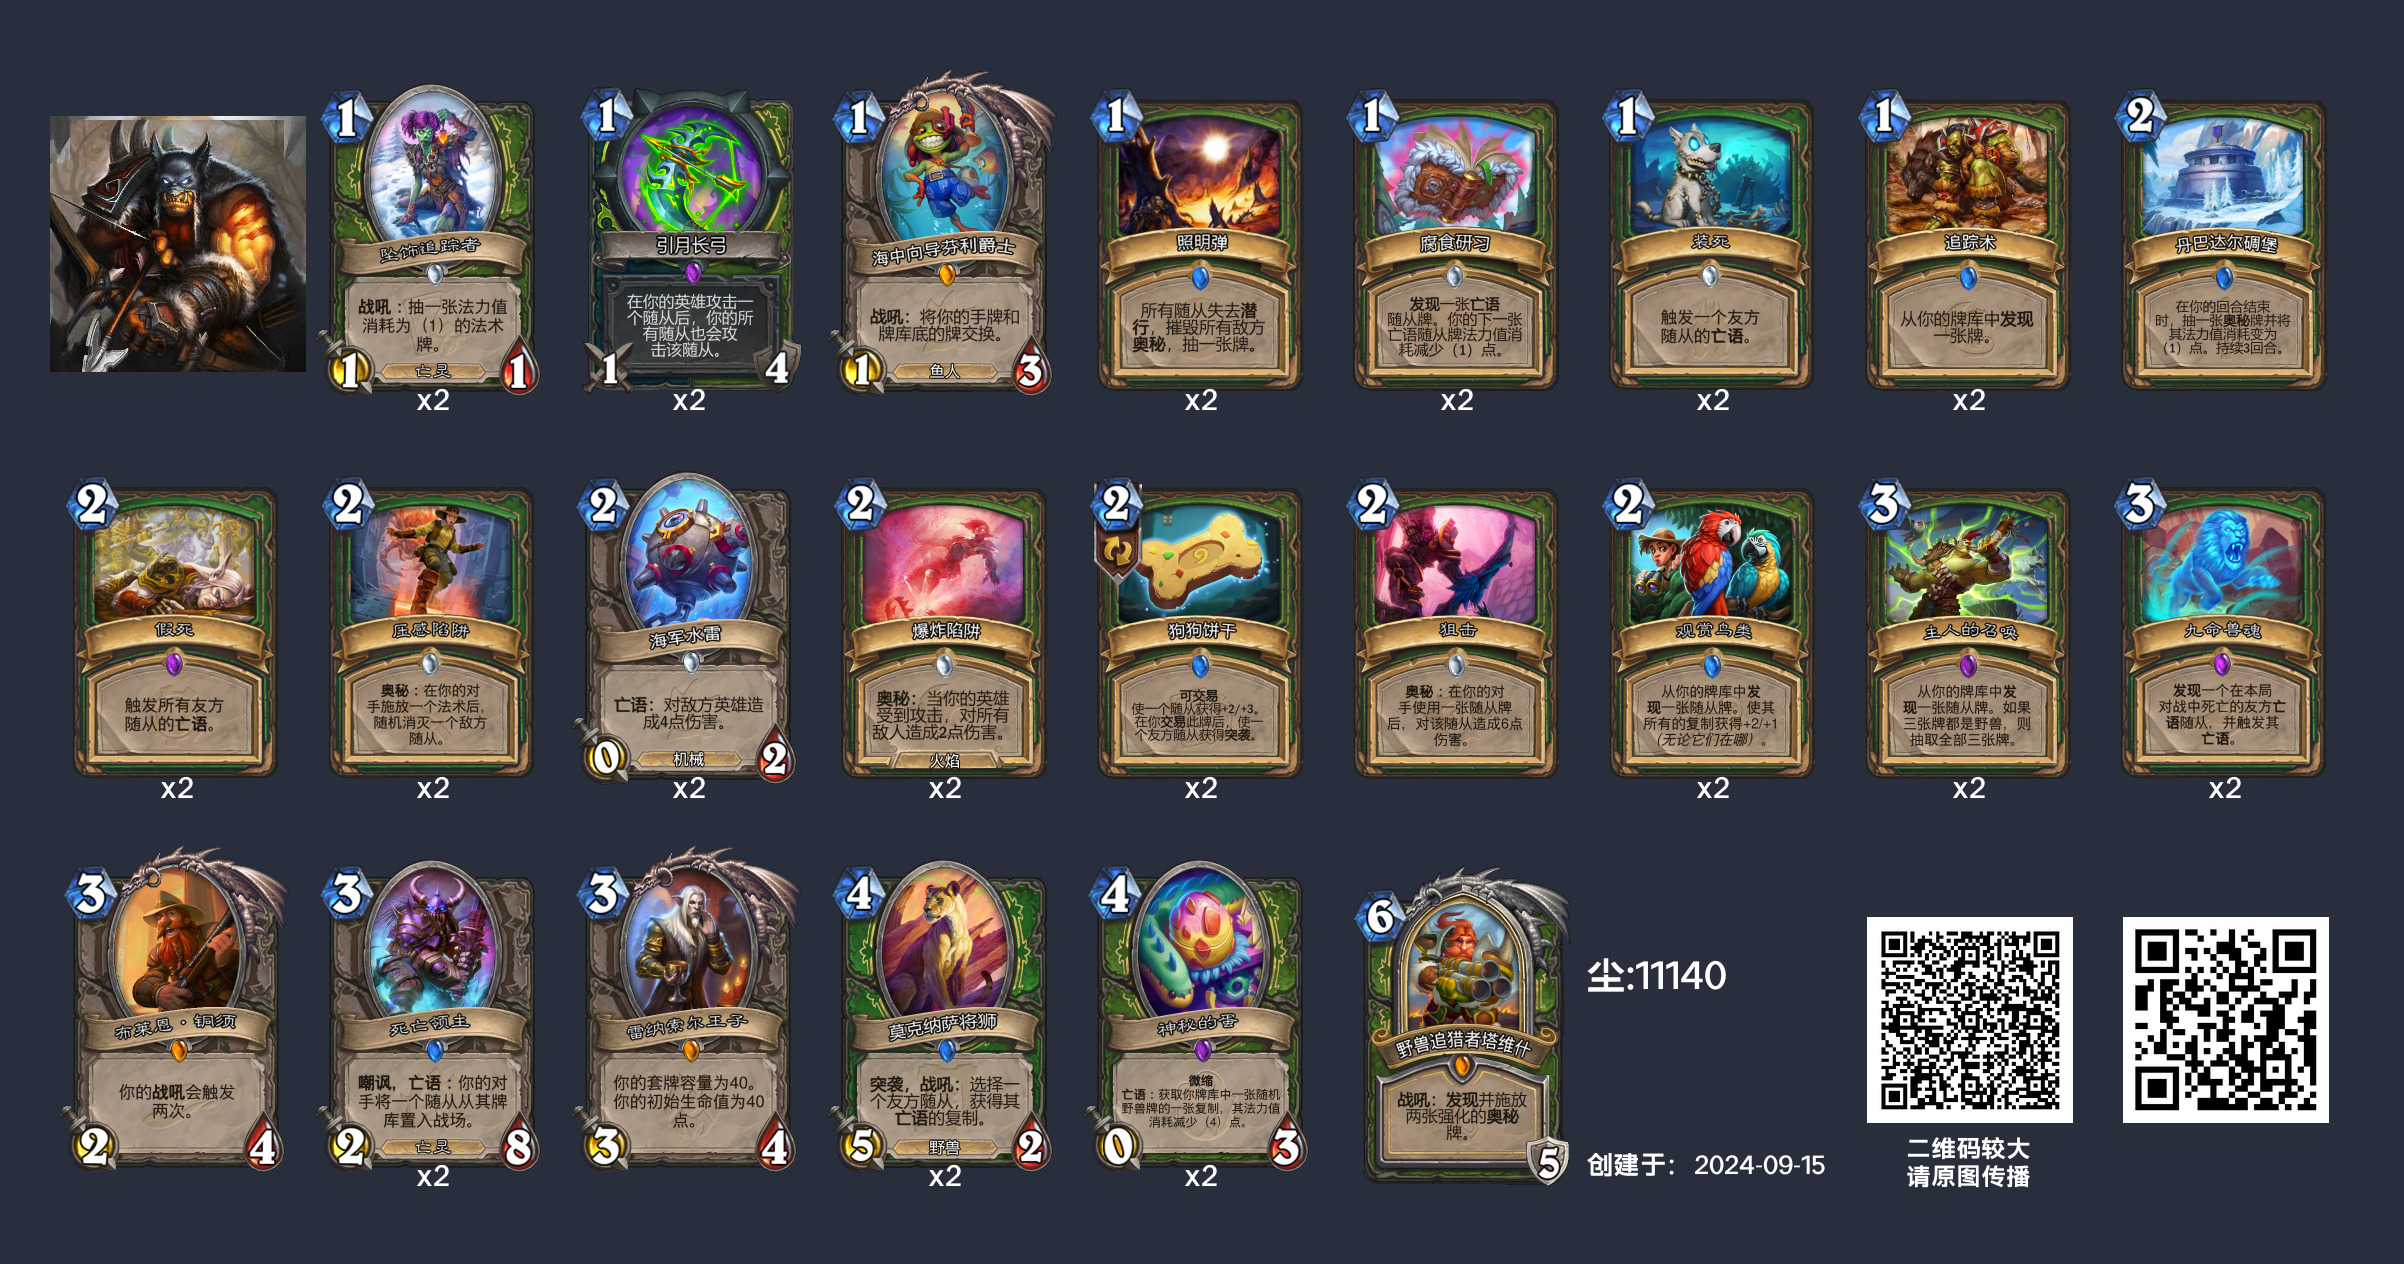The height and width of the screenshot is (1264, 2404).
Task: Click the 假死 spell card
Action: click(177, 631)
